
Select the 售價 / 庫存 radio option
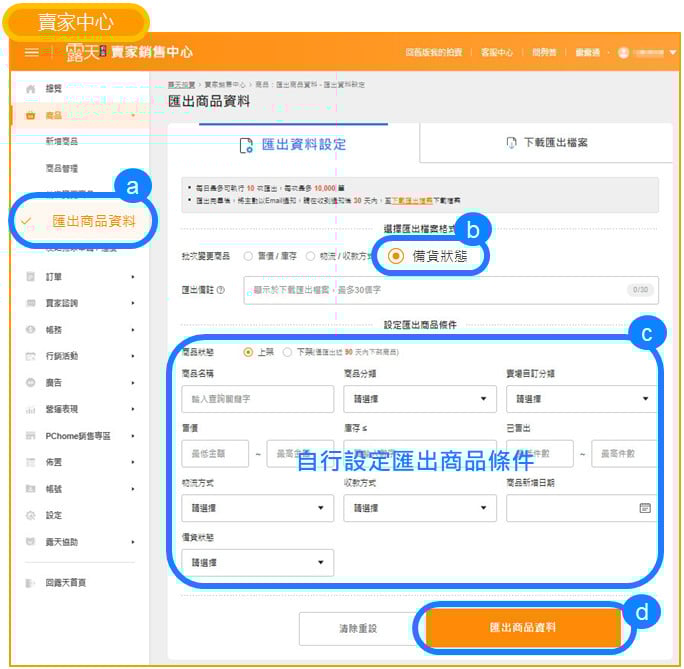(248, 256)
